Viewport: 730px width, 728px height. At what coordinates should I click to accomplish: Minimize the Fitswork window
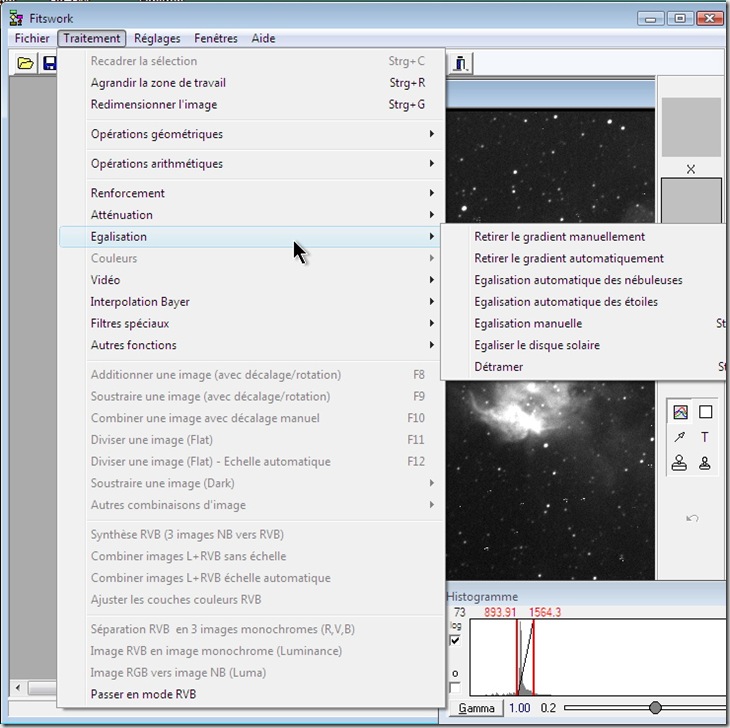click(651, 19)
